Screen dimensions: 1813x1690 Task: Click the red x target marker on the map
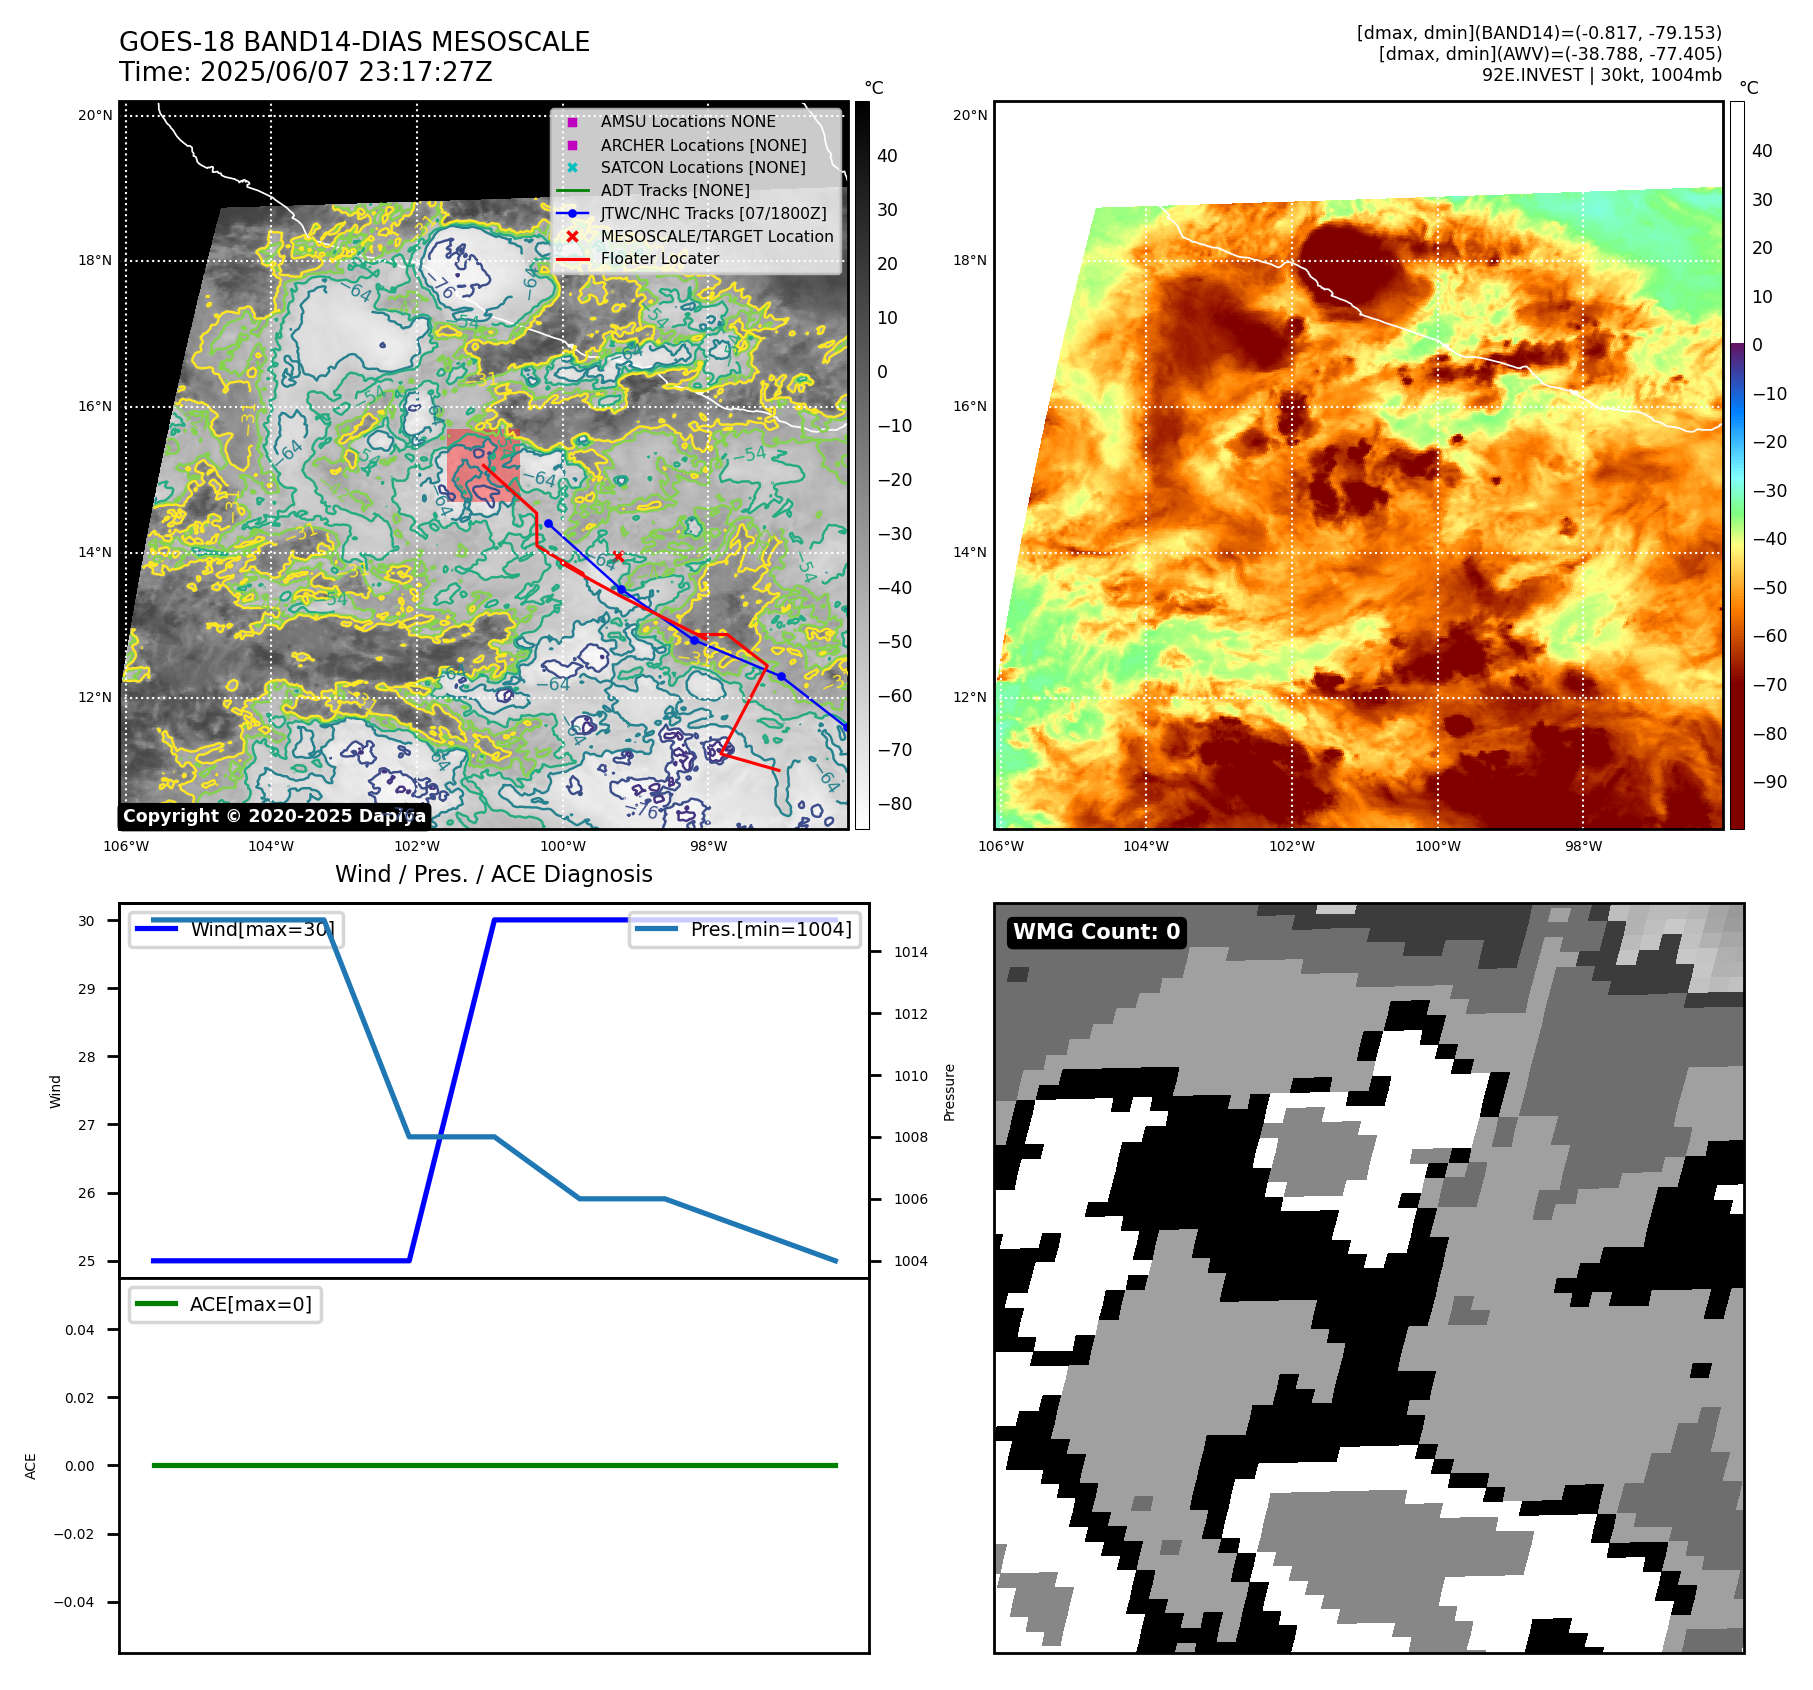coord(618,557)
